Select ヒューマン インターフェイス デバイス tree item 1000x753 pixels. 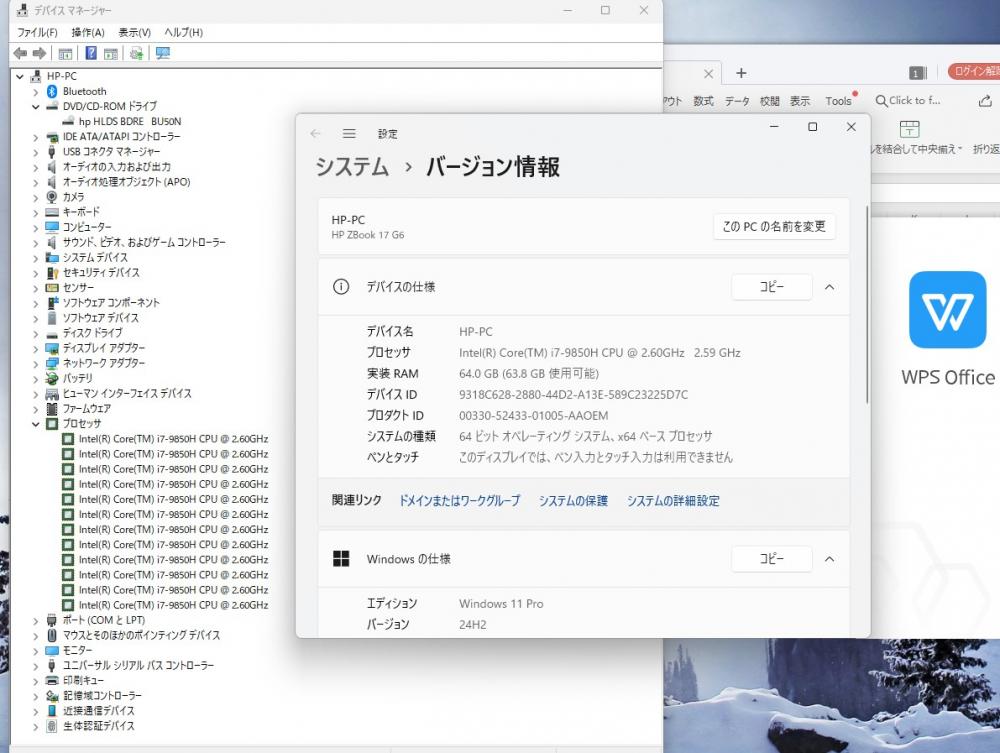click(127, 393)
